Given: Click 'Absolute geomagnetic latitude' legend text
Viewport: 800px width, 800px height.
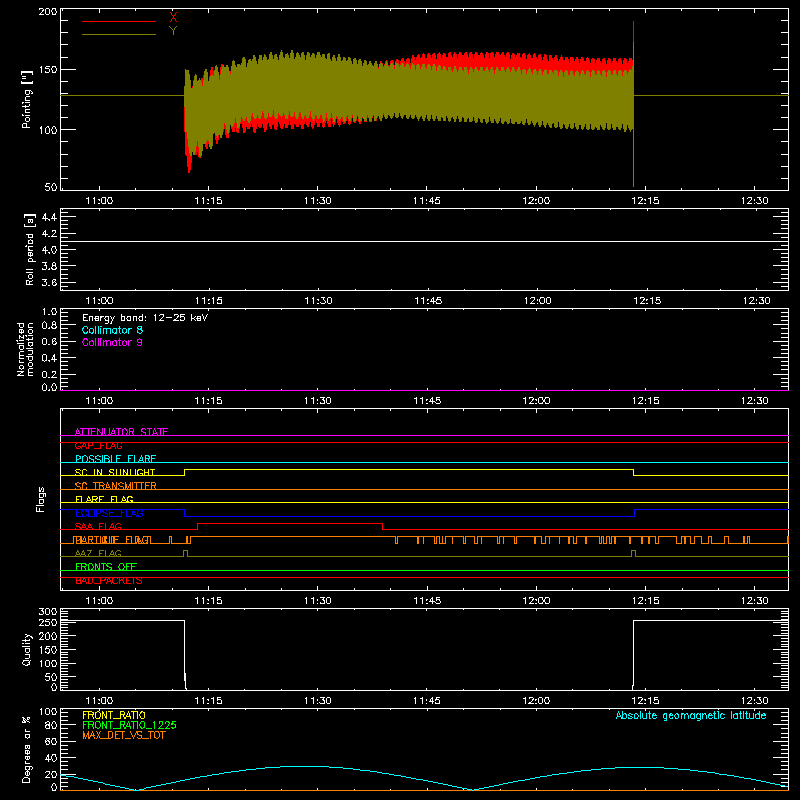Looking at the screenshot, I should (x=691, y=715).
